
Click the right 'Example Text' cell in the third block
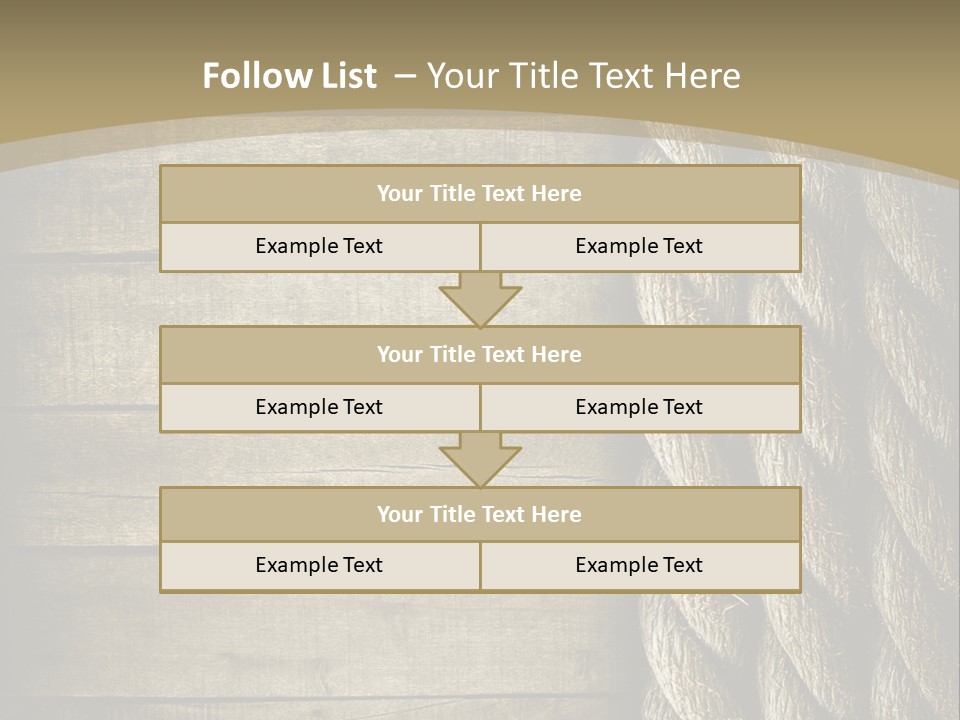tap(639, 565)
